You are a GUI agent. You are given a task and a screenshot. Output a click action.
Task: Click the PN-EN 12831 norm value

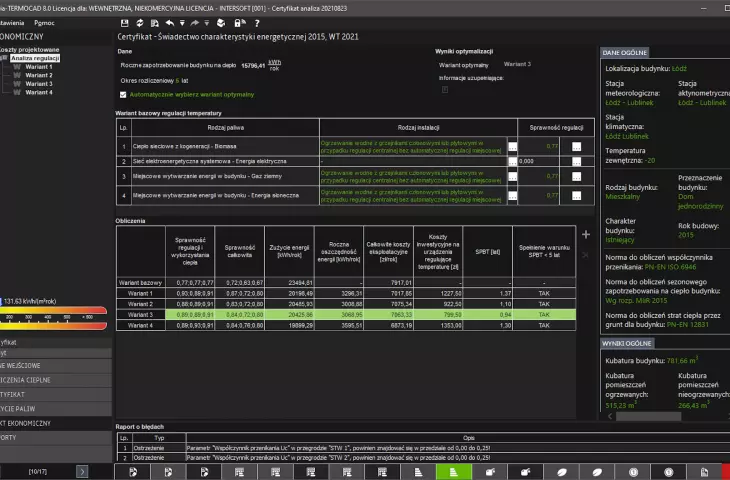[688, 325]
